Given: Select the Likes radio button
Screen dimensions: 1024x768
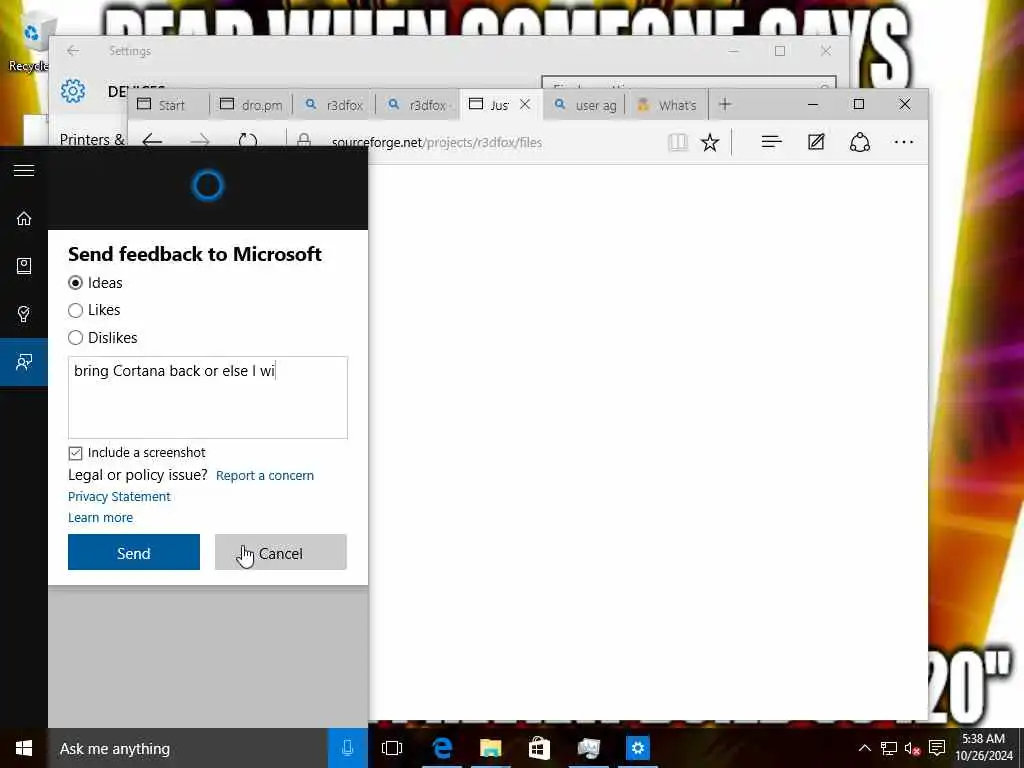Looking at the screenshot, I should [75, 310].
